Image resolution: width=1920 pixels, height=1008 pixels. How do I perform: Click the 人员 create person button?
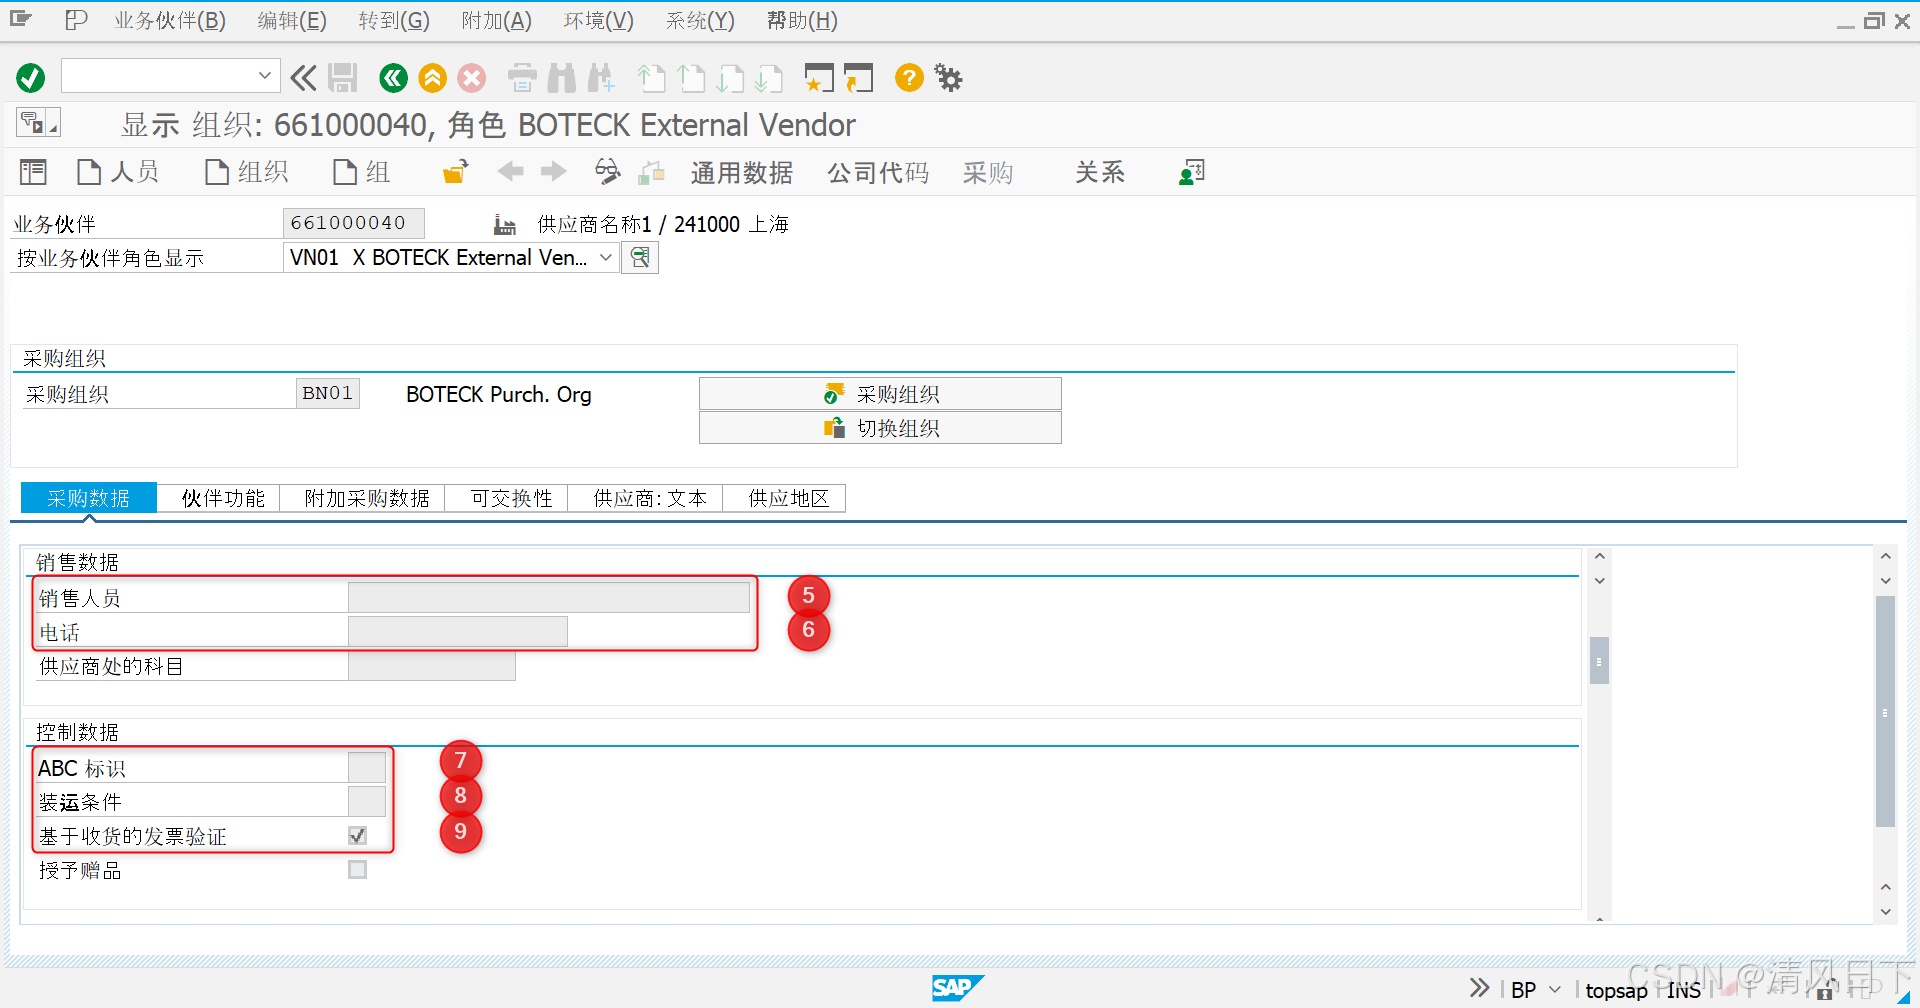click(118, 172)
